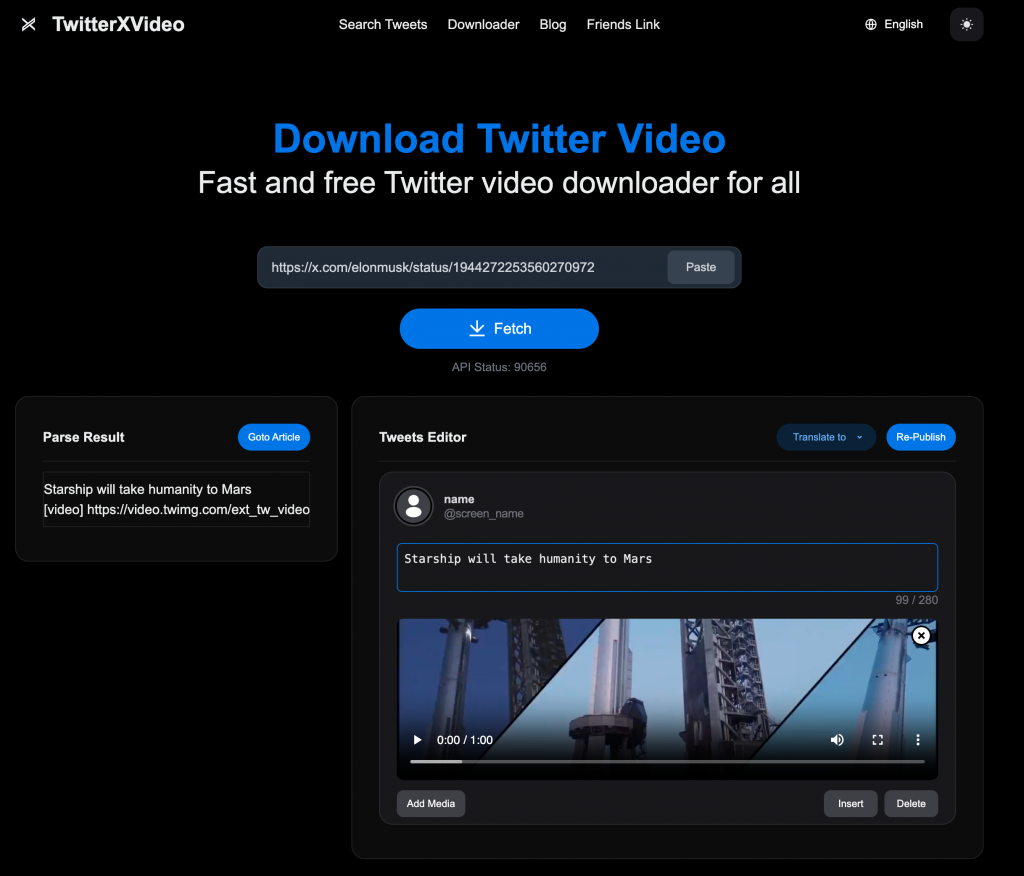The width and height of the screenshot is (1024, 876).
Task: Click the 0:00 / 1:00 video time display
Action: pyautogui.click(x=465, y=740)
